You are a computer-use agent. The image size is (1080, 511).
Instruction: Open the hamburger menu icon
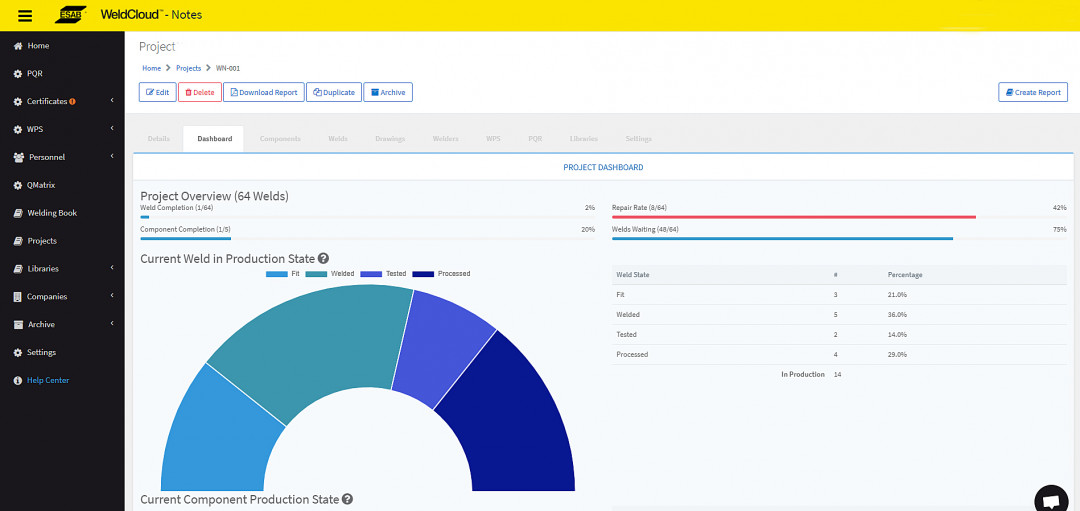pyautogui.click(x=25, y=15)
